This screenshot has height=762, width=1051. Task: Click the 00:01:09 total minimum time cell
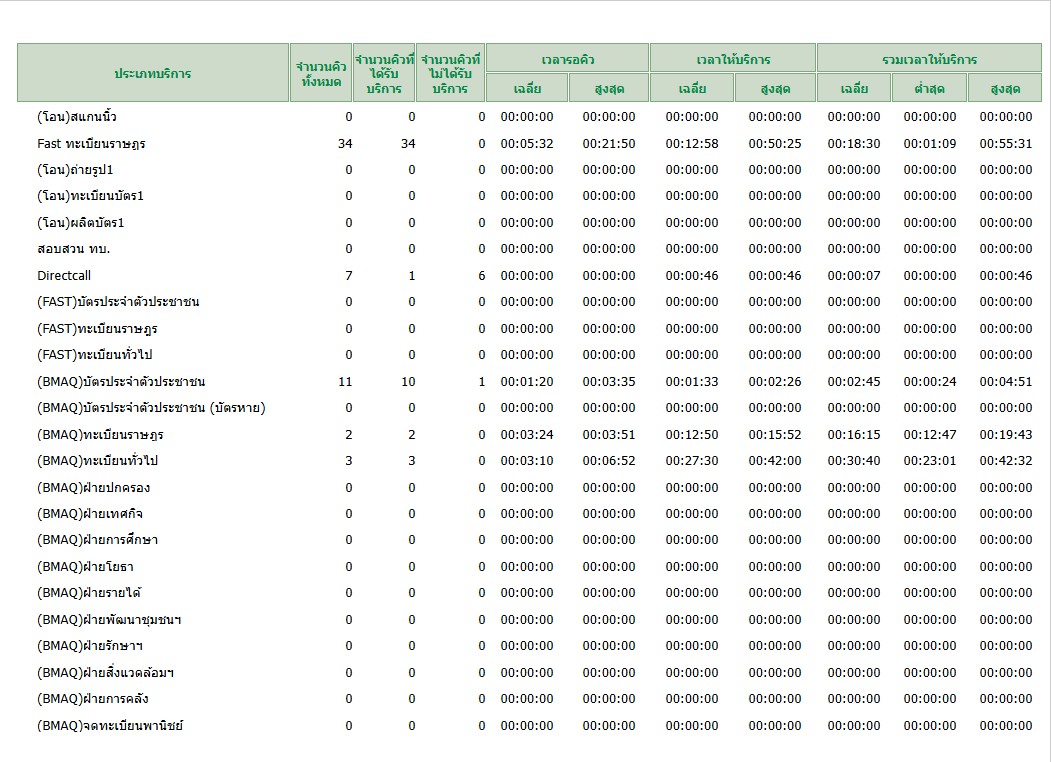(x=930, y=143)
